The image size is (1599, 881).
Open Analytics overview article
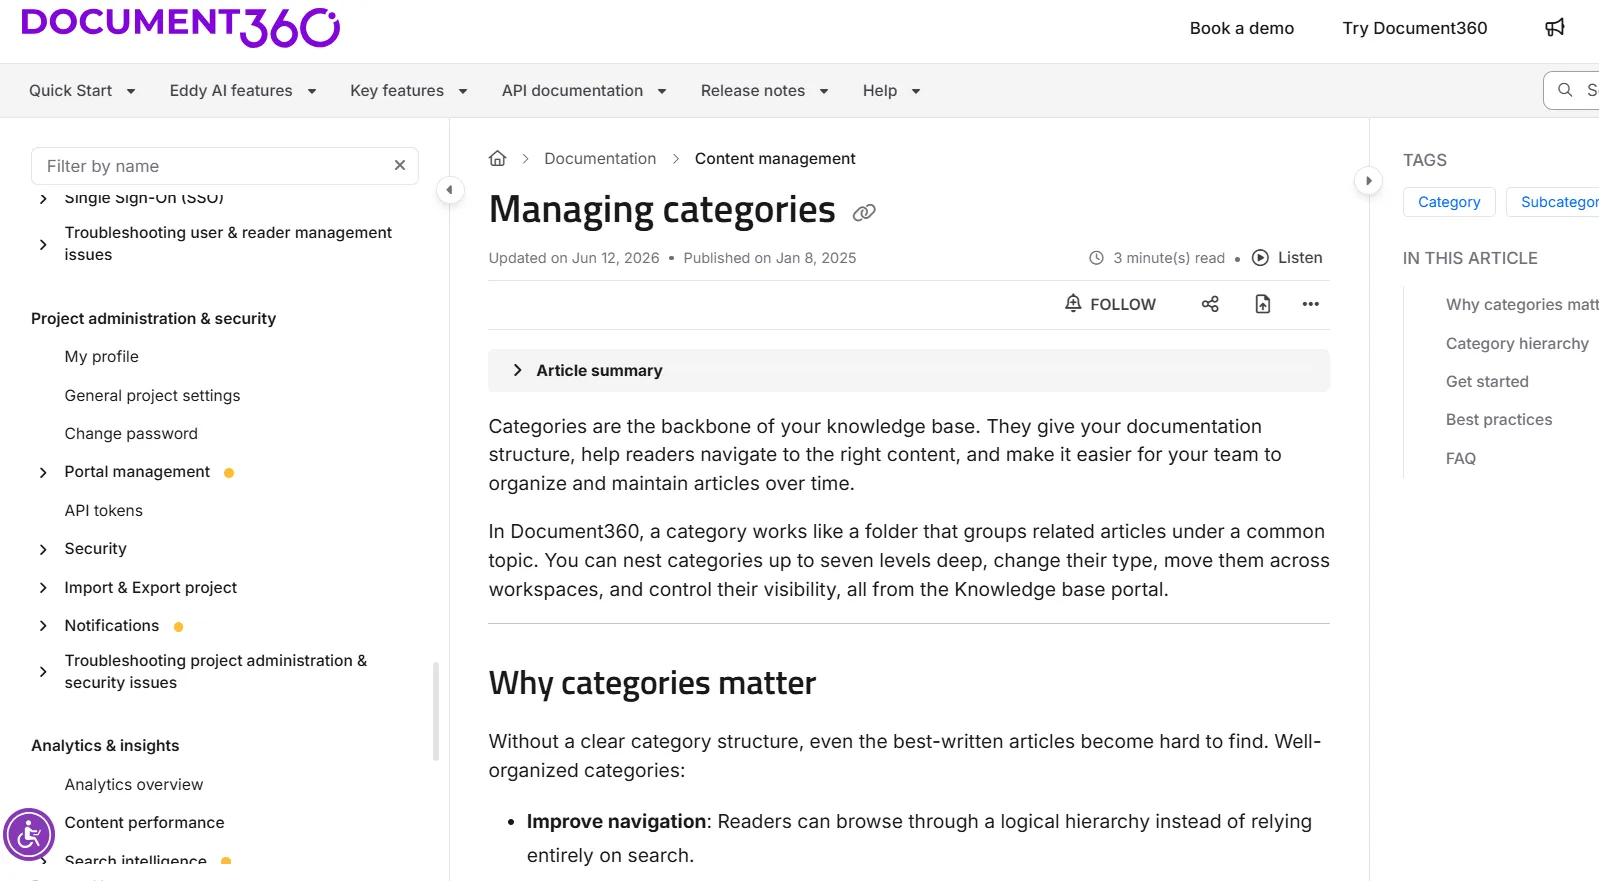click(134, 785)
